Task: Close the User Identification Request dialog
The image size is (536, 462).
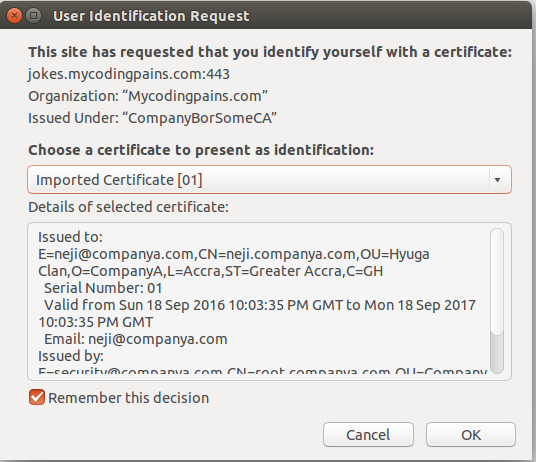Action: pyautogui.click(x=14, y=16)
